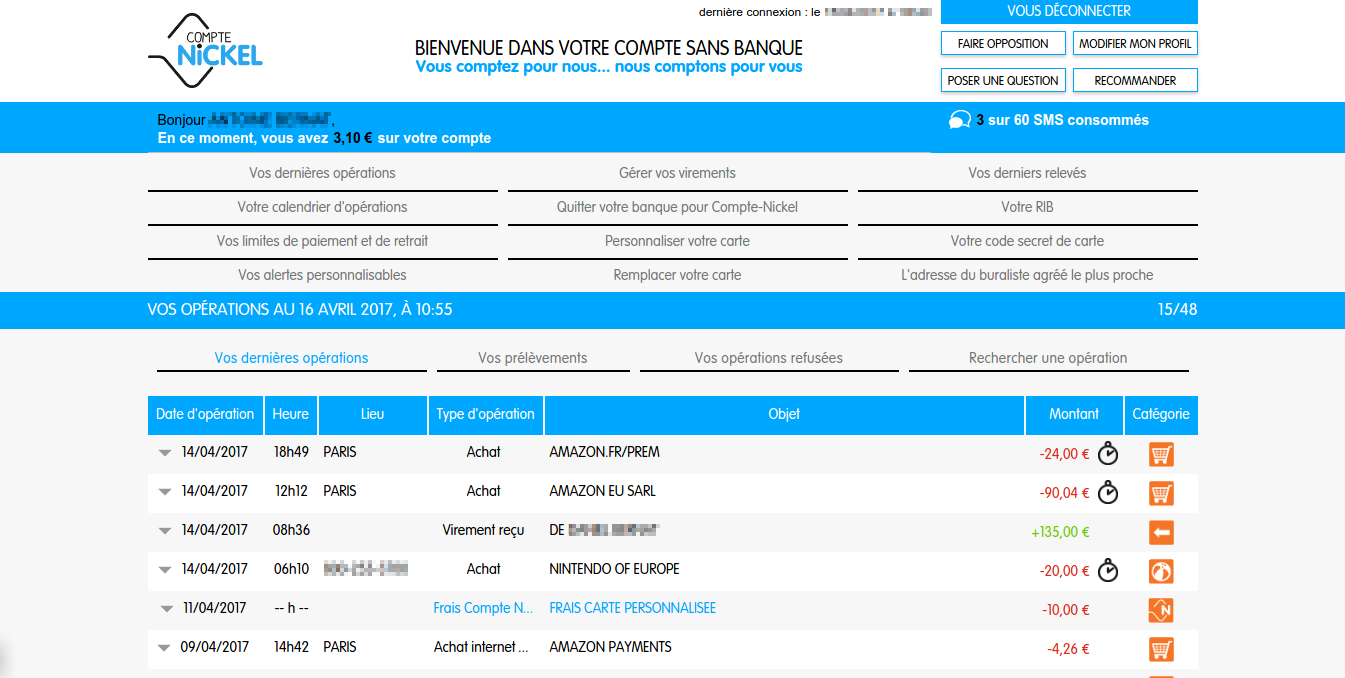This screenshot has width=1345, height=678.
Task: Click the NINTENDO OF EUROPE object text
Action: (x=615, y=569)
